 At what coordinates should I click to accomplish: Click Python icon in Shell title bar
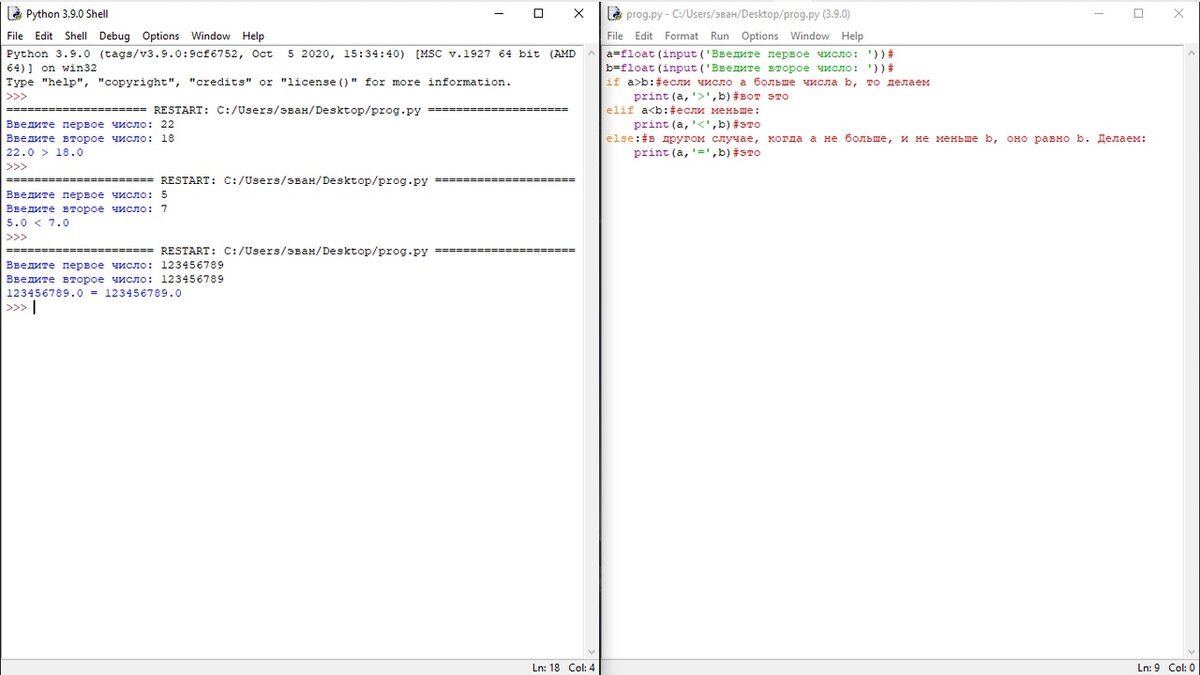[15, 14]
